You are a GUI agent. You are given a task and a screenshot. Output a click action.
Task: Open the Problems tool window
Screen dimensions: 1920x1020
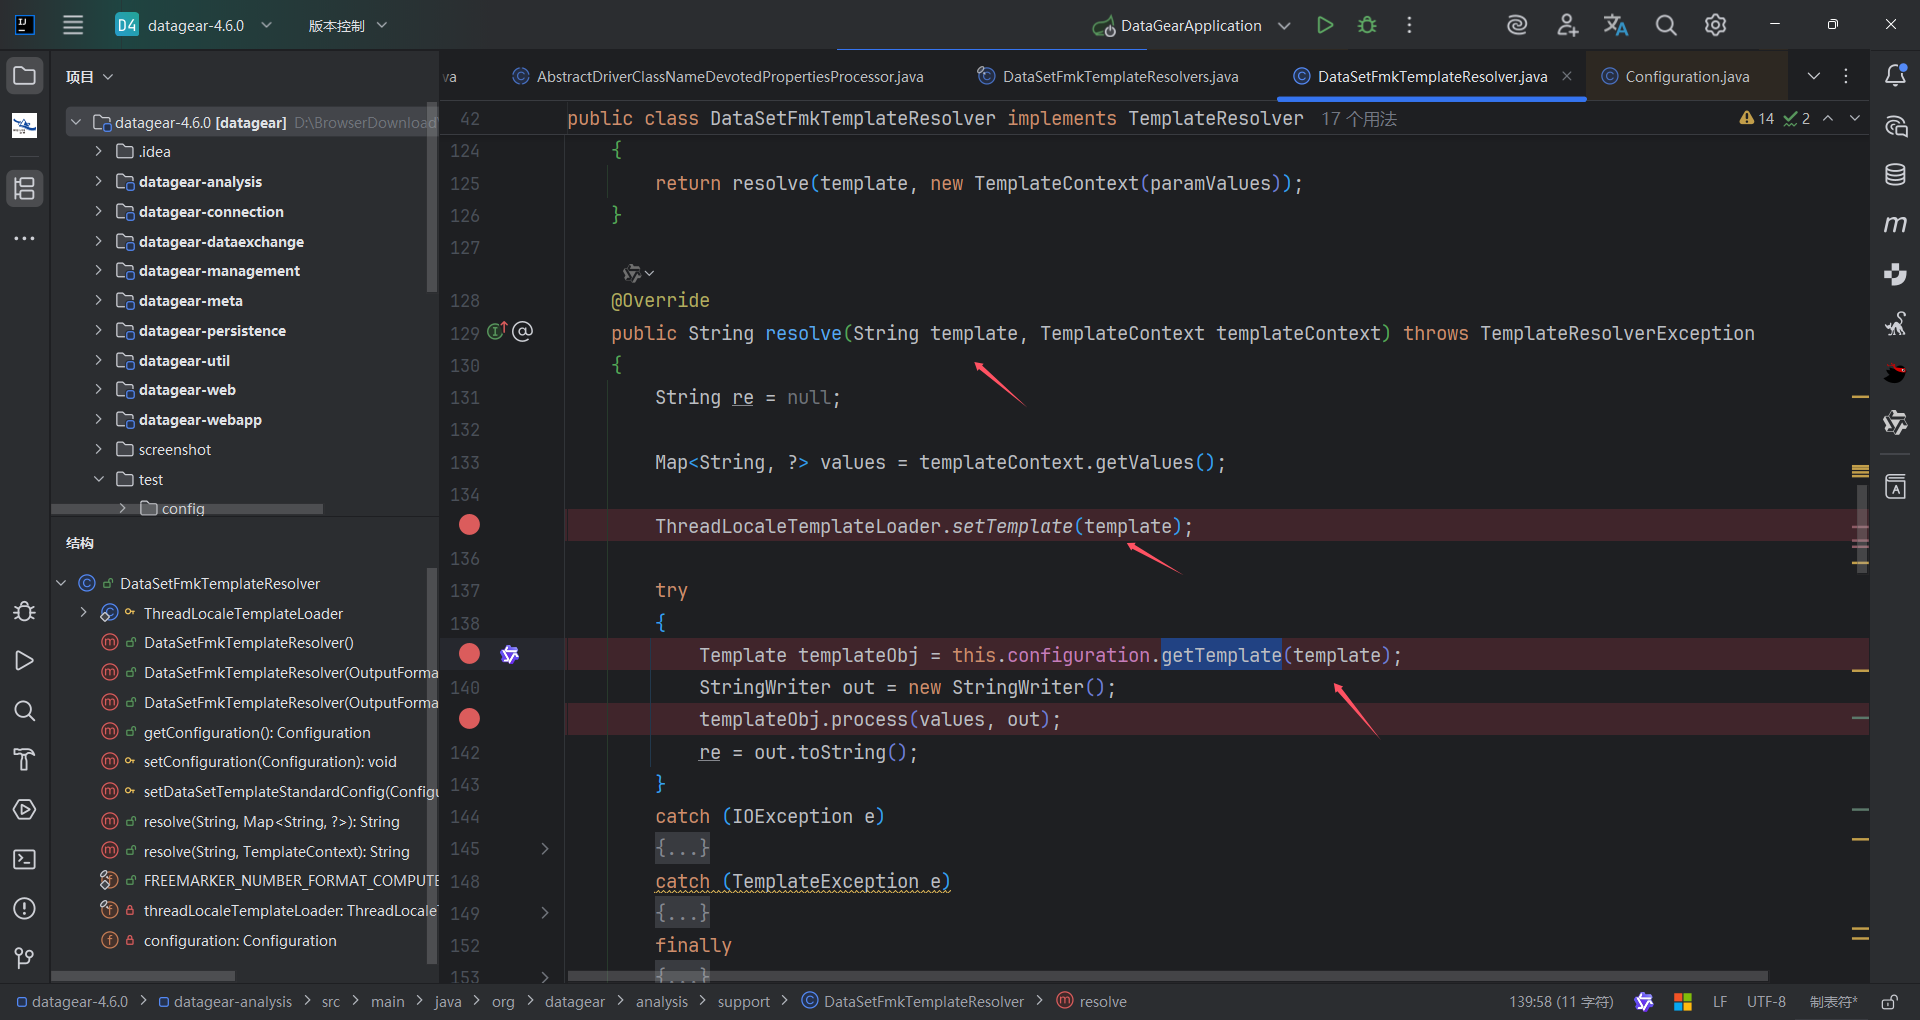click(x=25, y=909)
